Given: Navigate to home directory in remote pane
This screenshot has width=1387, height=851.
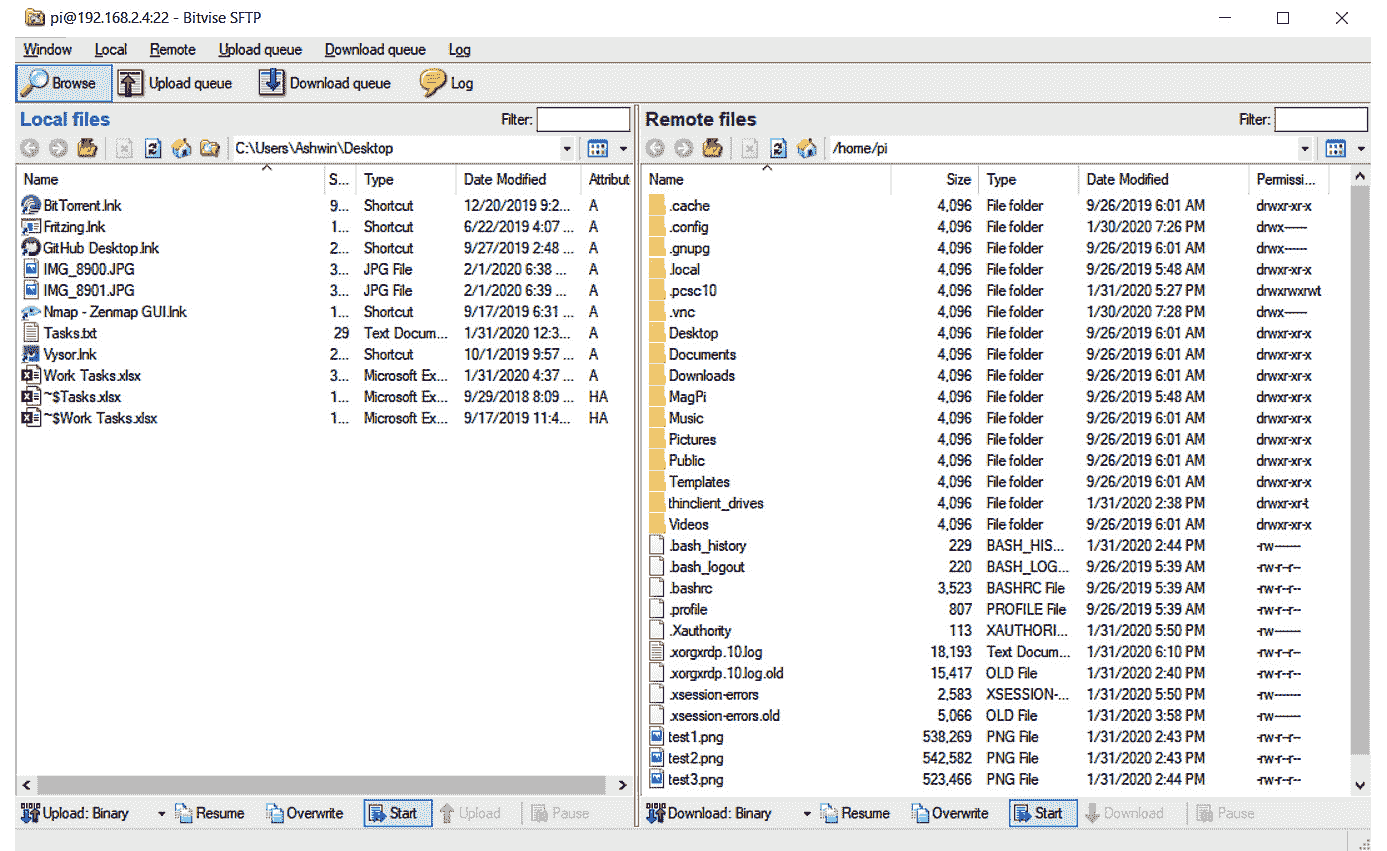Looking at the screenshot, I should 808,147.
